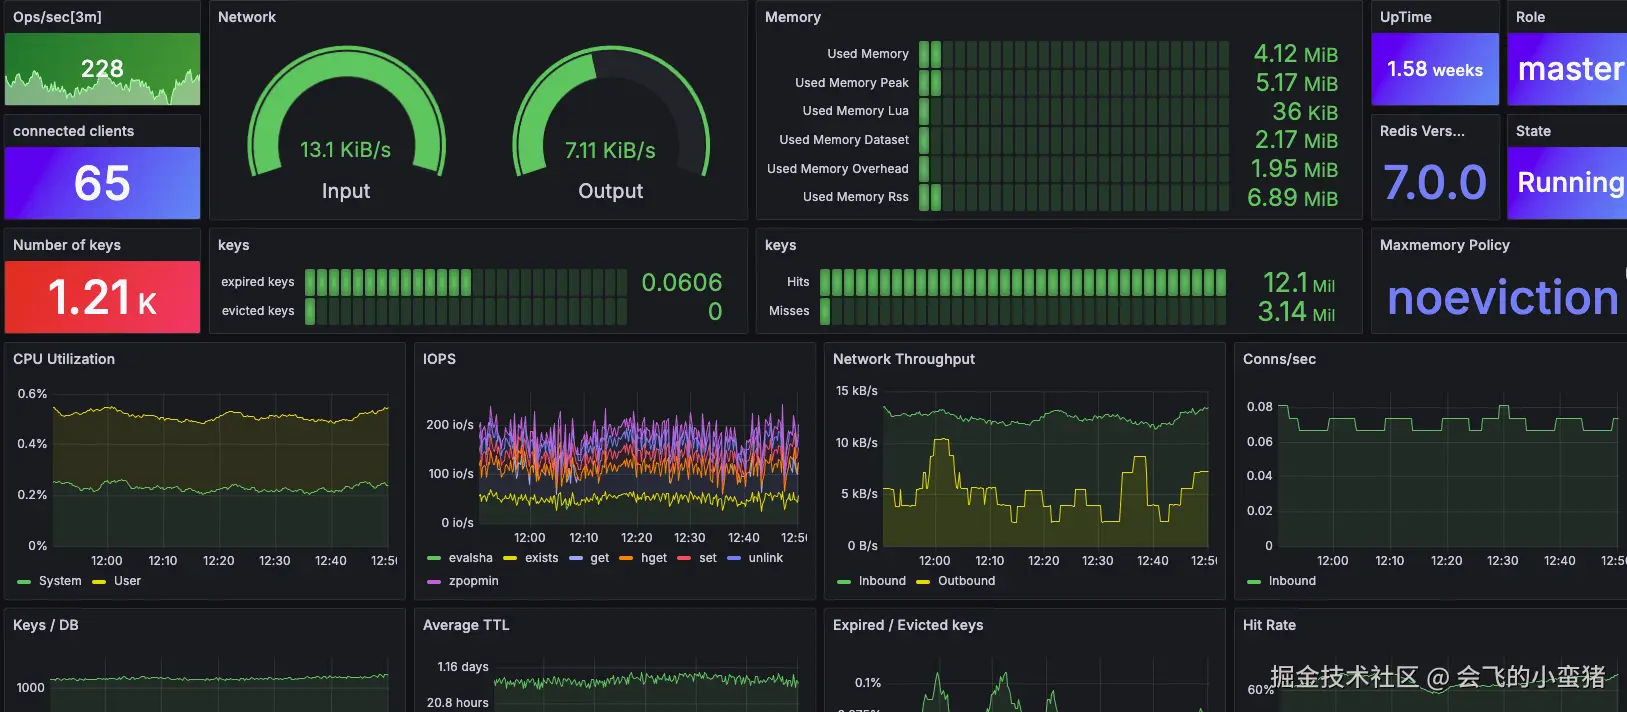Viewport: 1627px width, 712px height.
Task: Open the connected clients panel title
Action: pos(73,131)
